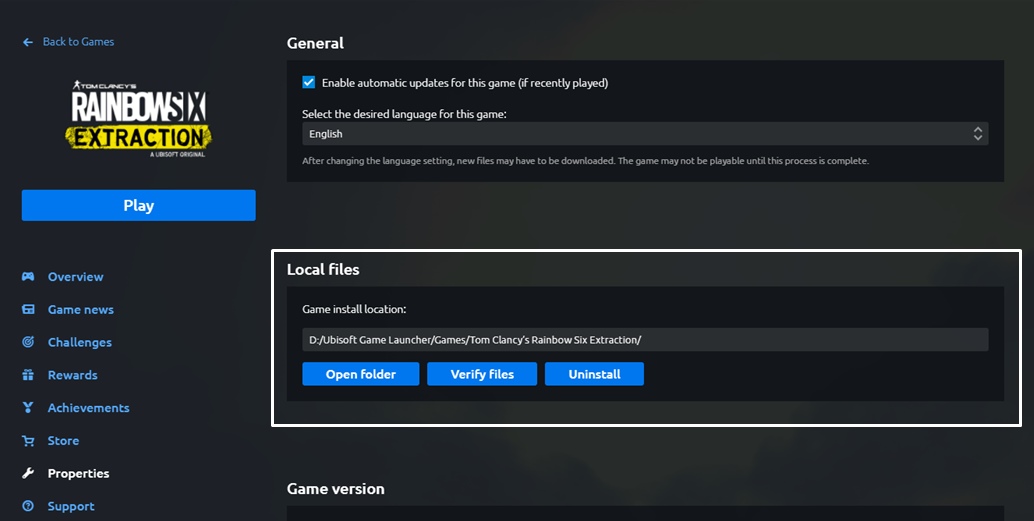The height and width of the screenshot is (521, 1034).
Task: Open the Store section
Action: pyautogui.click(x=63, y=441)
